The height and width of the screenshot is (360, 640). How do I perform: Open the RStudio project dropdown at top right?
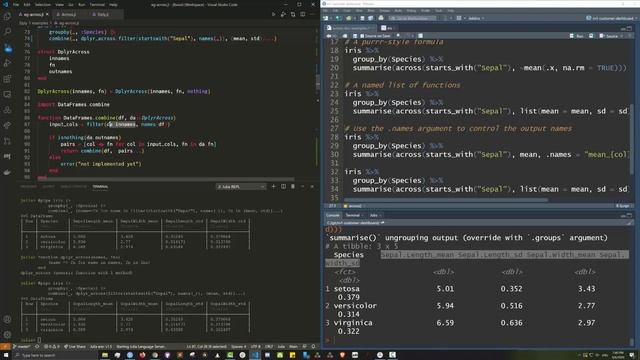tap(611, 18)
